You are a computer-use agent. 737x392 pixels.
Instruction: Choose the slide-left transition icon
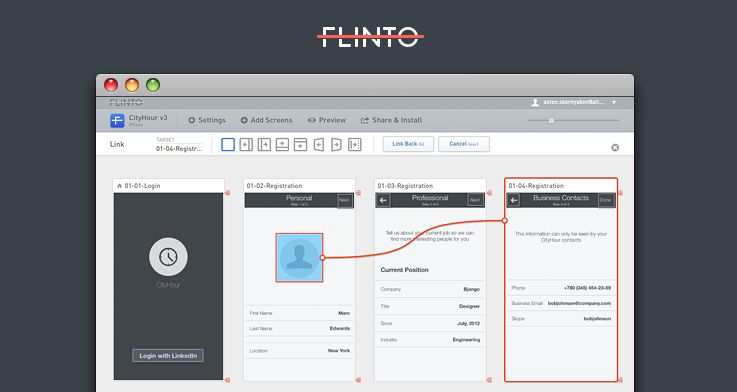pyautogui.click(x=246, y=144)
